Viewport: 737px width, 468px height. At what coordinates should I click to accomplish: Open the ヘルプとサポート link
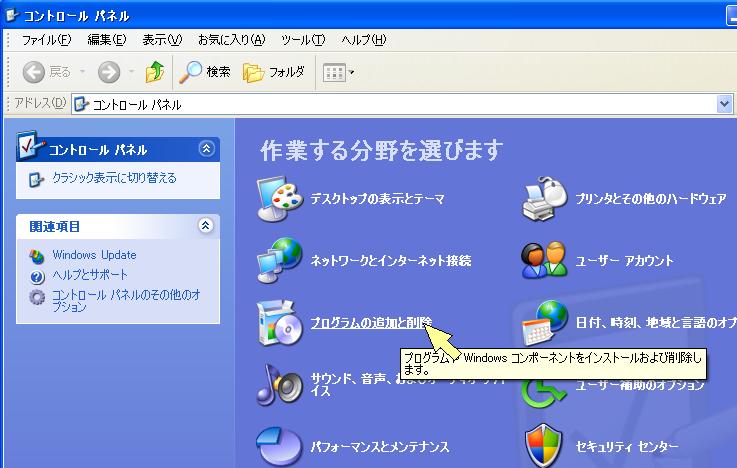90,274
